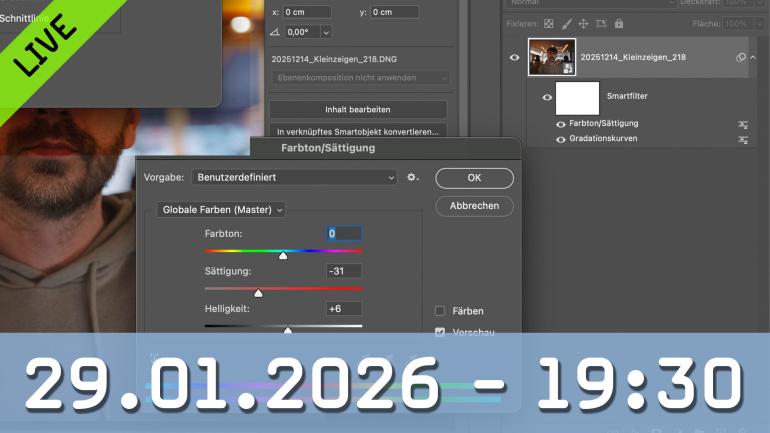This screenshot has width=770, height=433.
Task: Toggle visibility of the Gradationskurven smart filter
Action: coord(560,139)
